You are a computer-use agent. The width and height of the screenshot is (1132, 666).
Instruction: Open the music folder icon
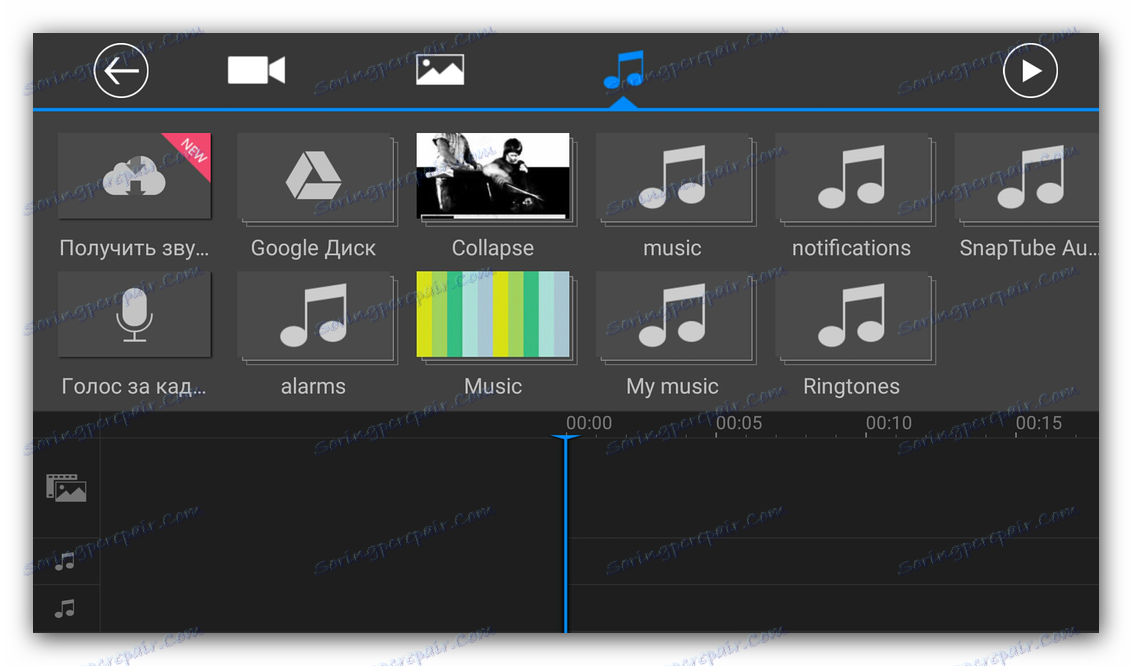(x=672, y=175)
